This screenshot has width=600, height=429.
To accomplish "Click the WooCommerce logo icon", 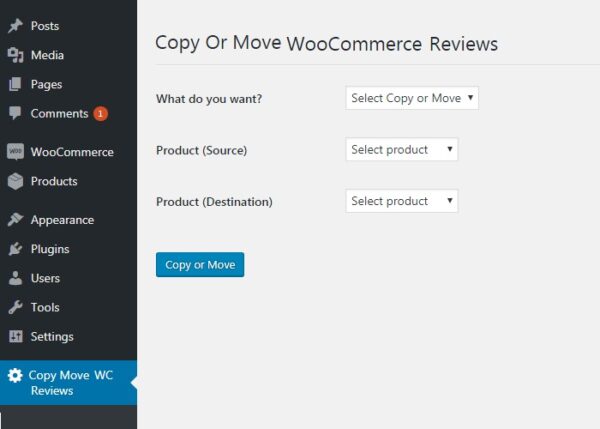I will [15, 152].
